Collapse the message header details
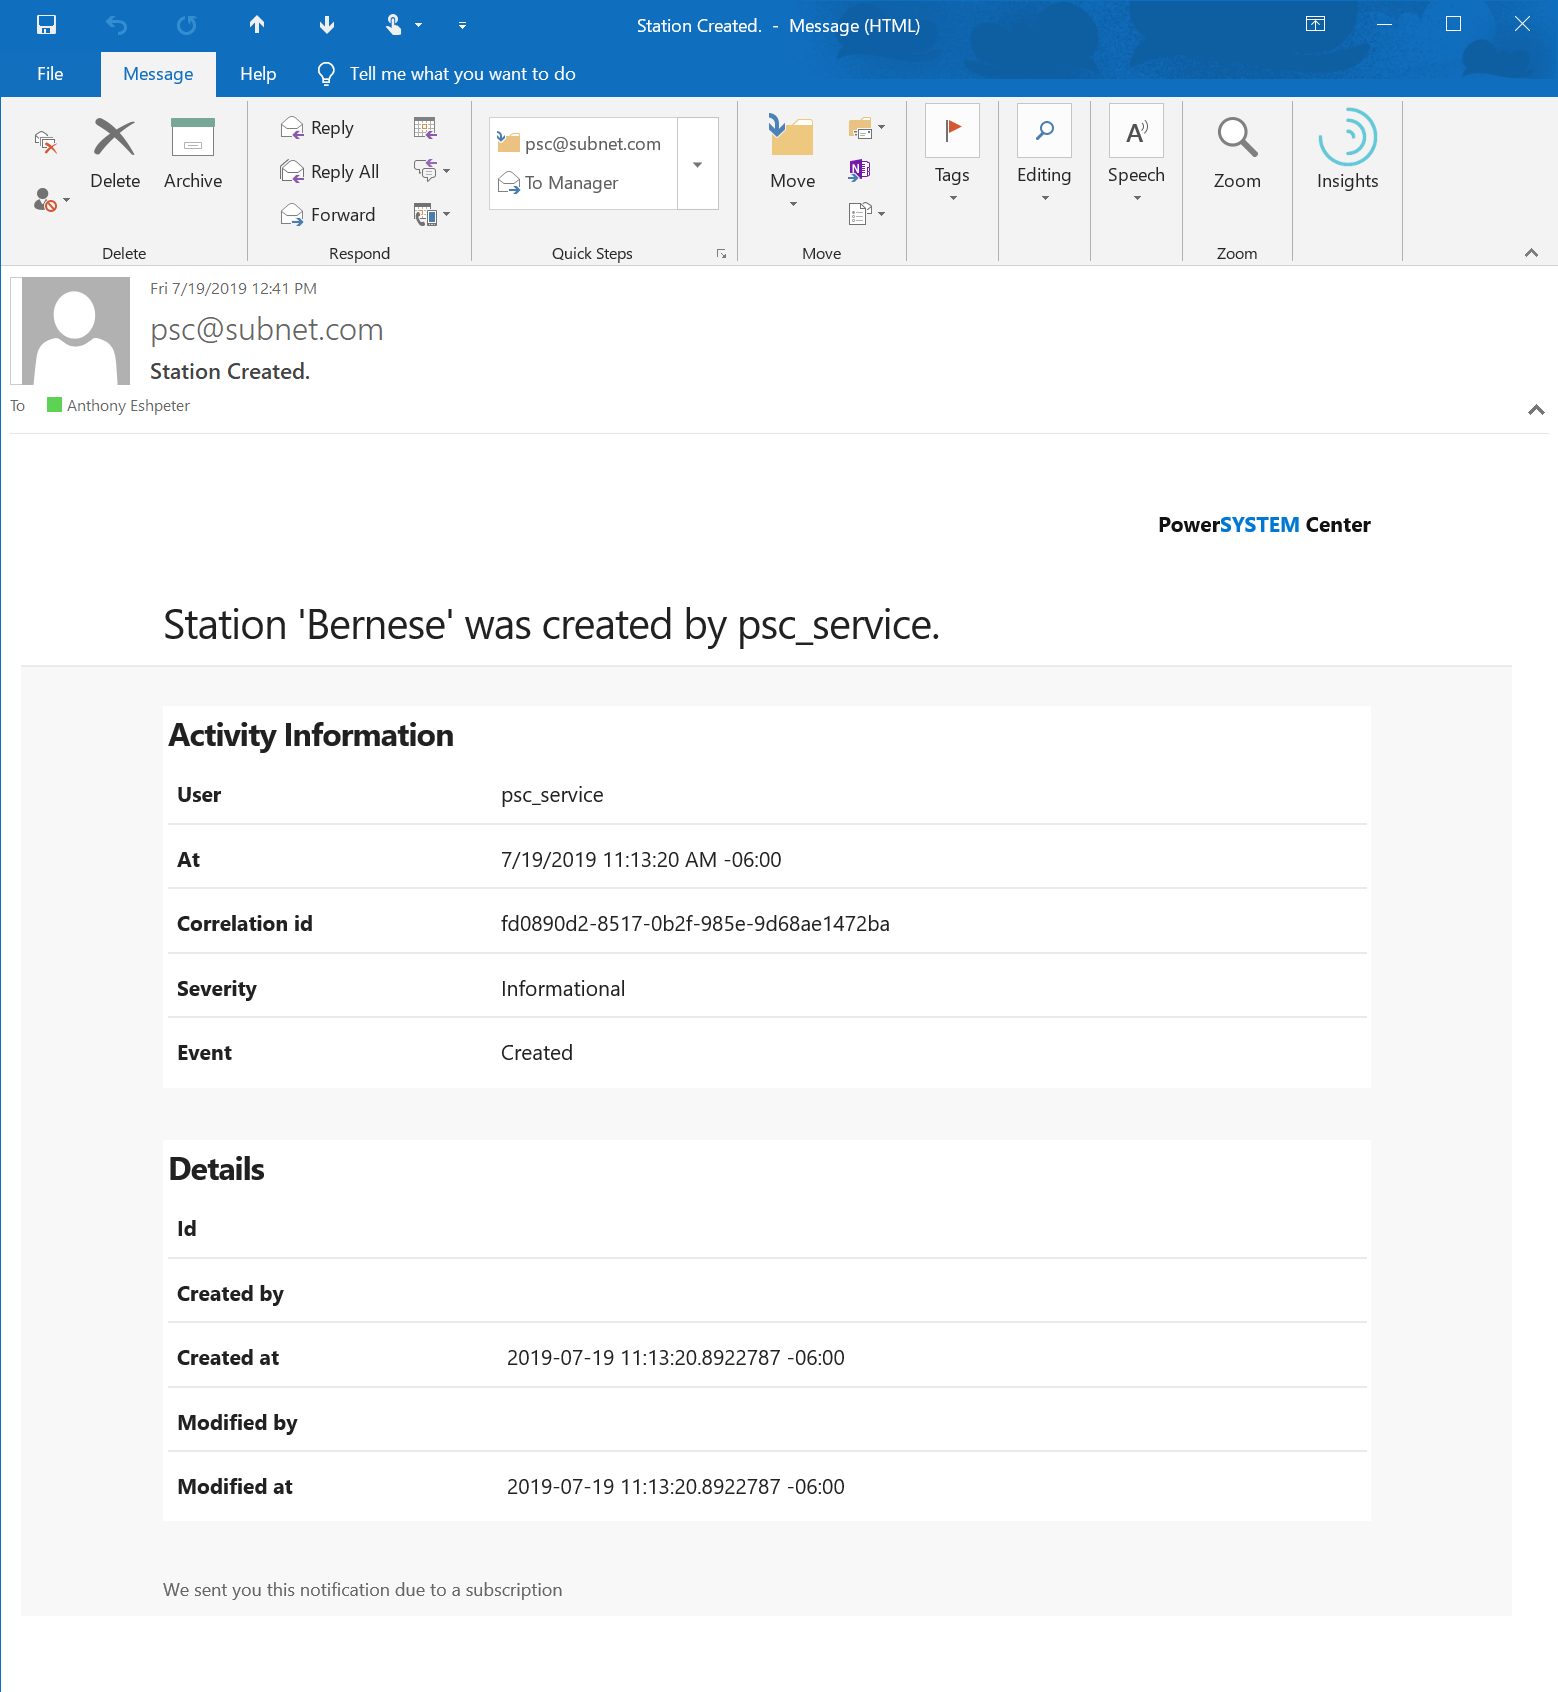This screenshot has height=1692, width=1558. pyautogui.click(x=1536, y=409)
